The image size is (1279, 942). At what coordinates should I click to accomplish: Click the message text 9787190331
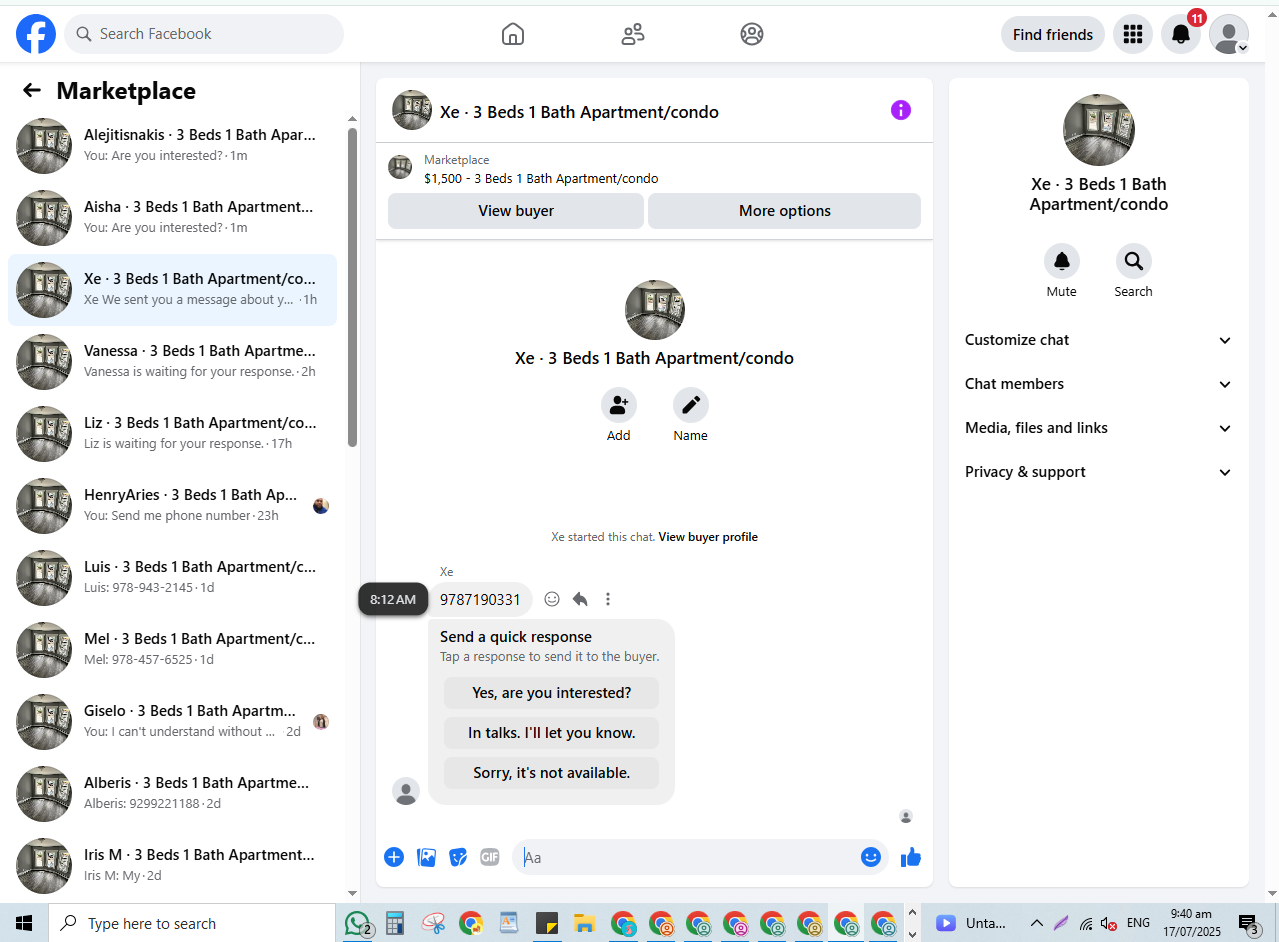point(480,600)
